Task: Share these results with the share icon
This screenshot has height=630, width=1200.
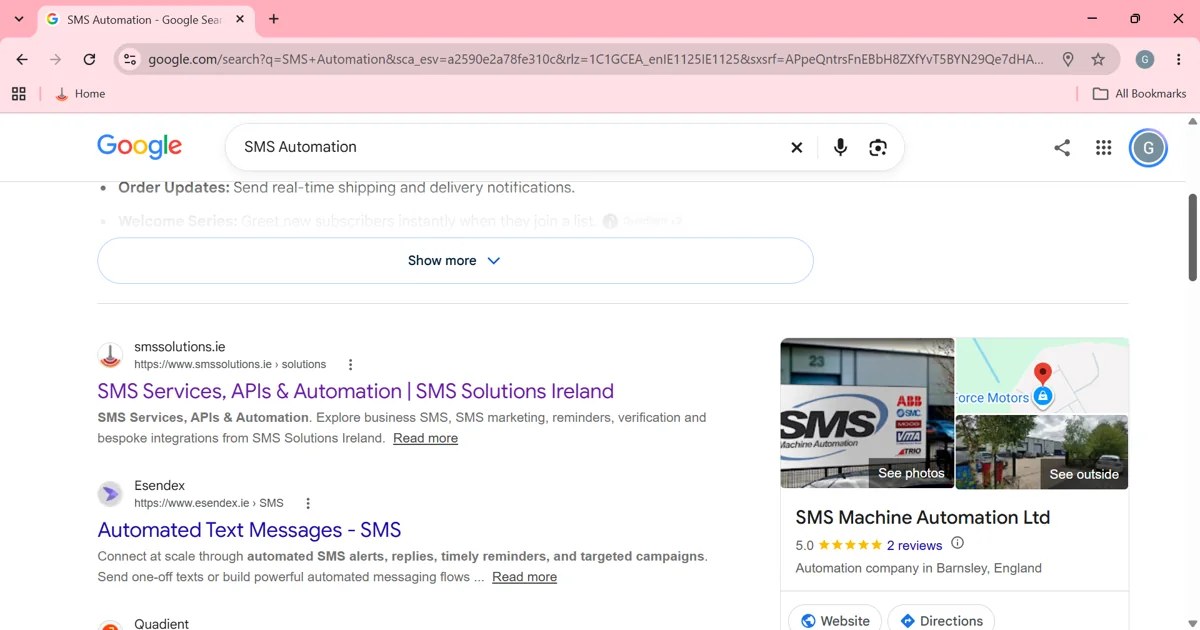Action: (1062, 148)
